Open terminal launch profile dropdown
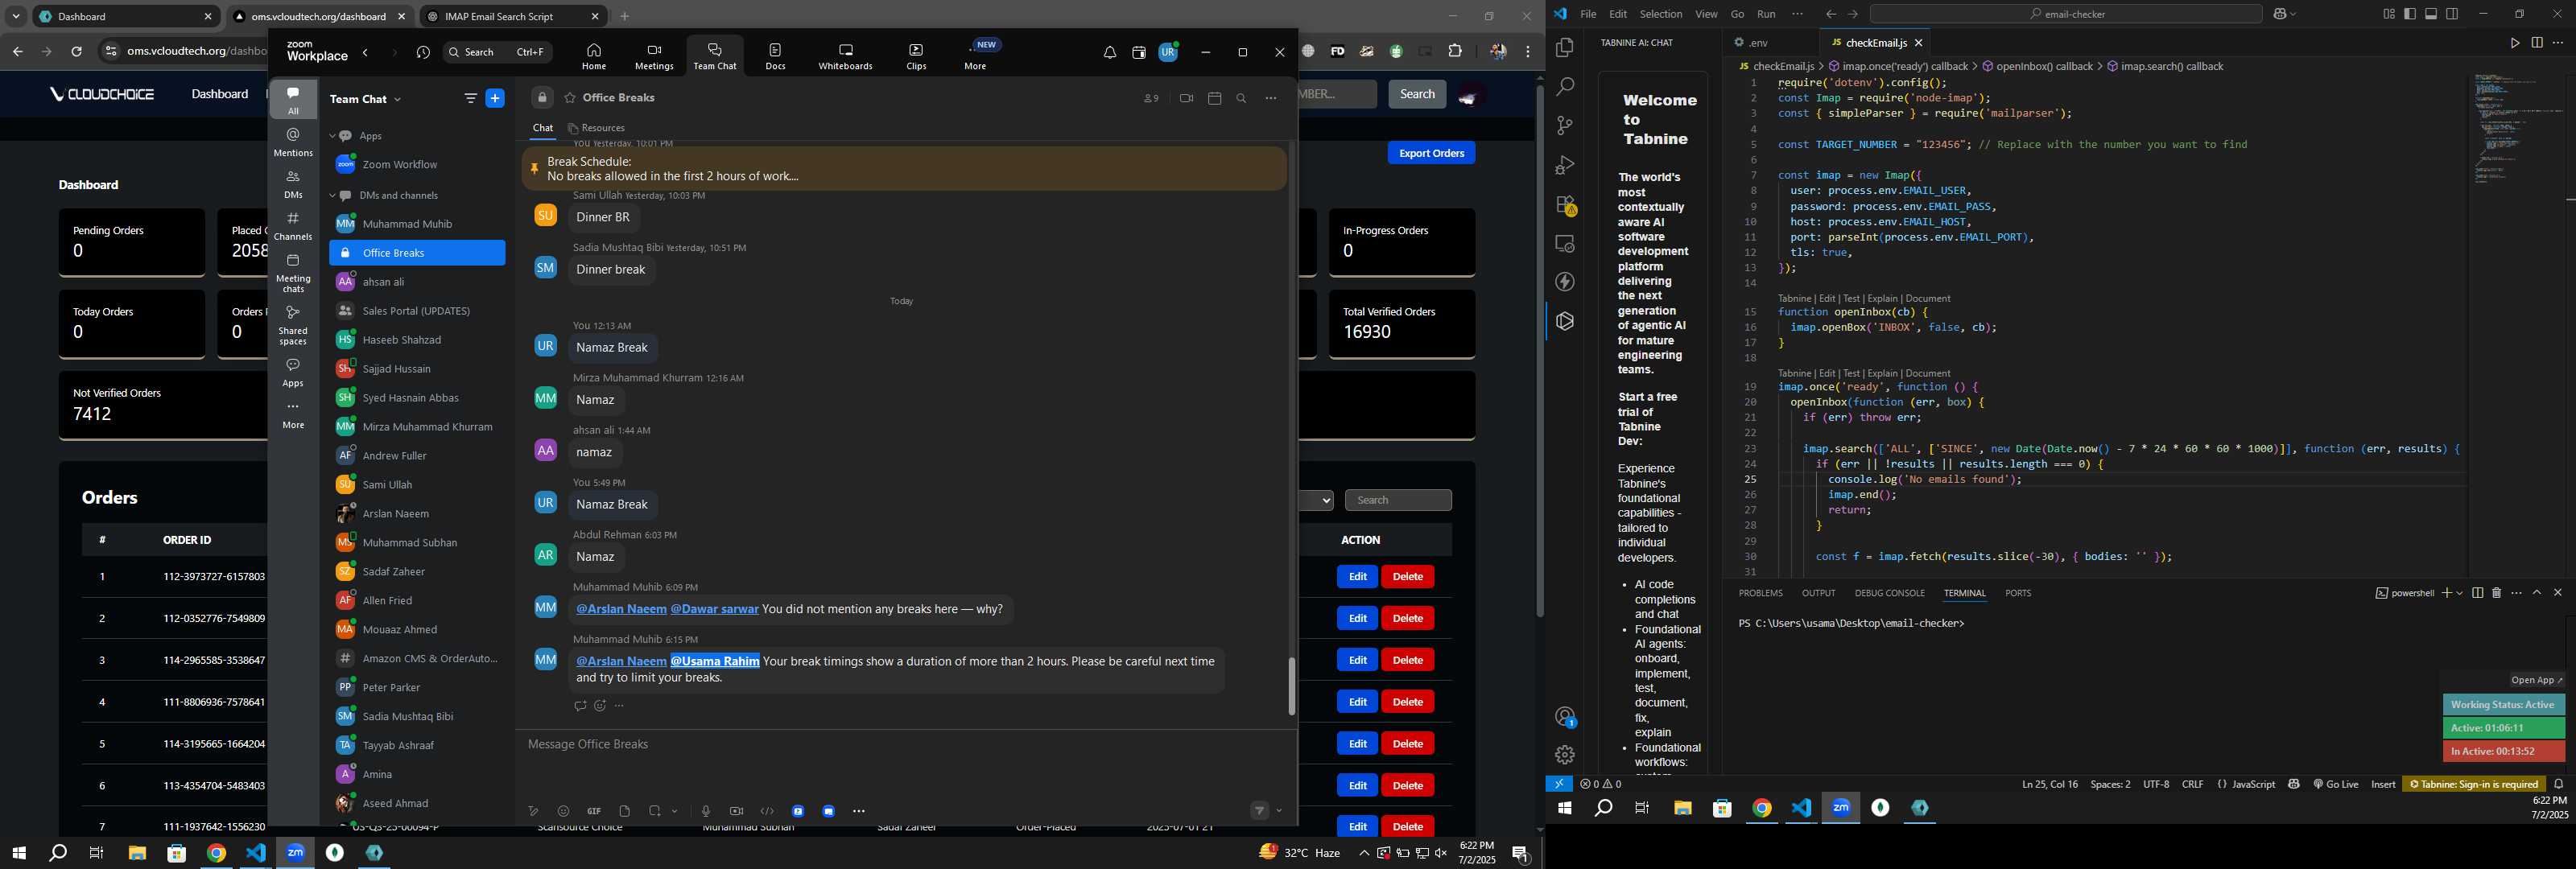The width and height of the screenshot is (2576, 869). coord(2459,593)
